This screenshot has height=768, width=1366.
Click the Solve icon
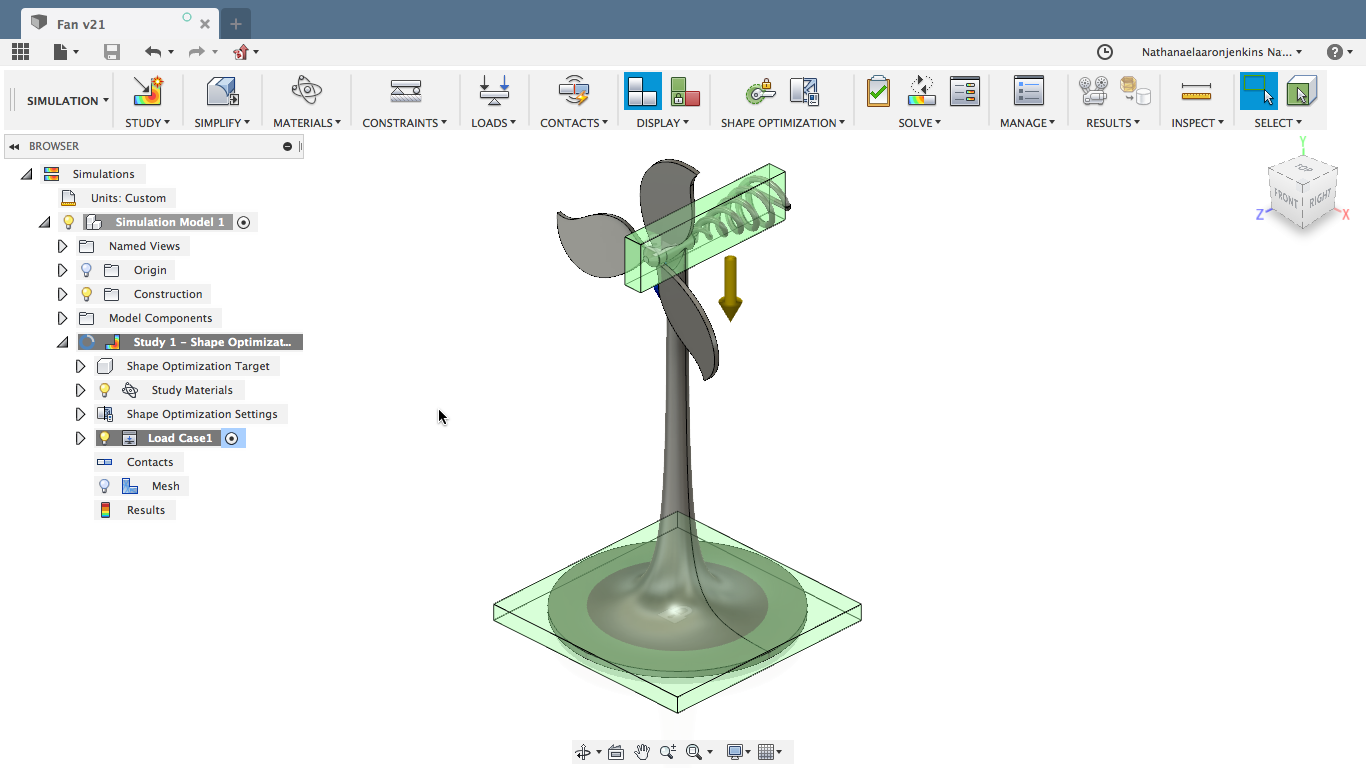[921, 92]
